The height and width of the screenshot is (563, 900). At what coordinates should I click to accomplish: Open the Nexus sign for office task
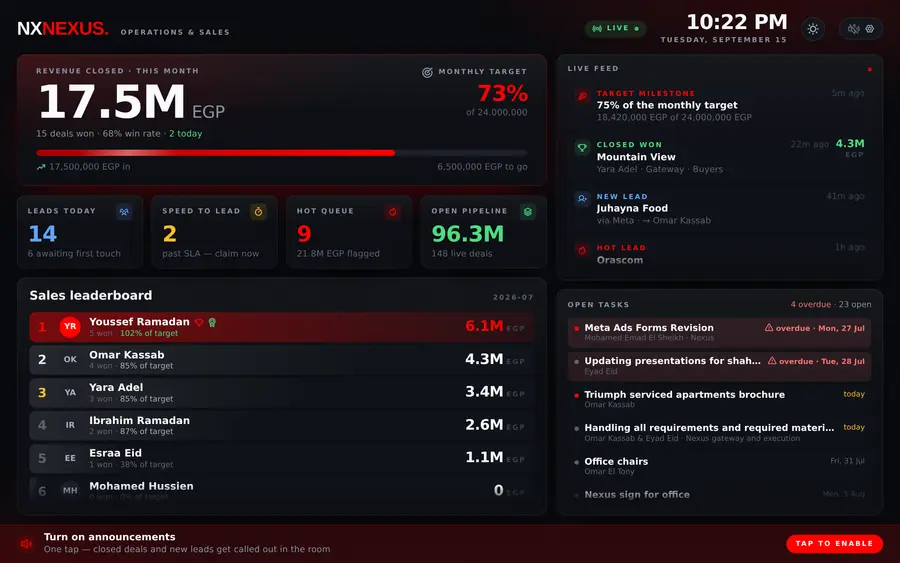coord(719,495)
